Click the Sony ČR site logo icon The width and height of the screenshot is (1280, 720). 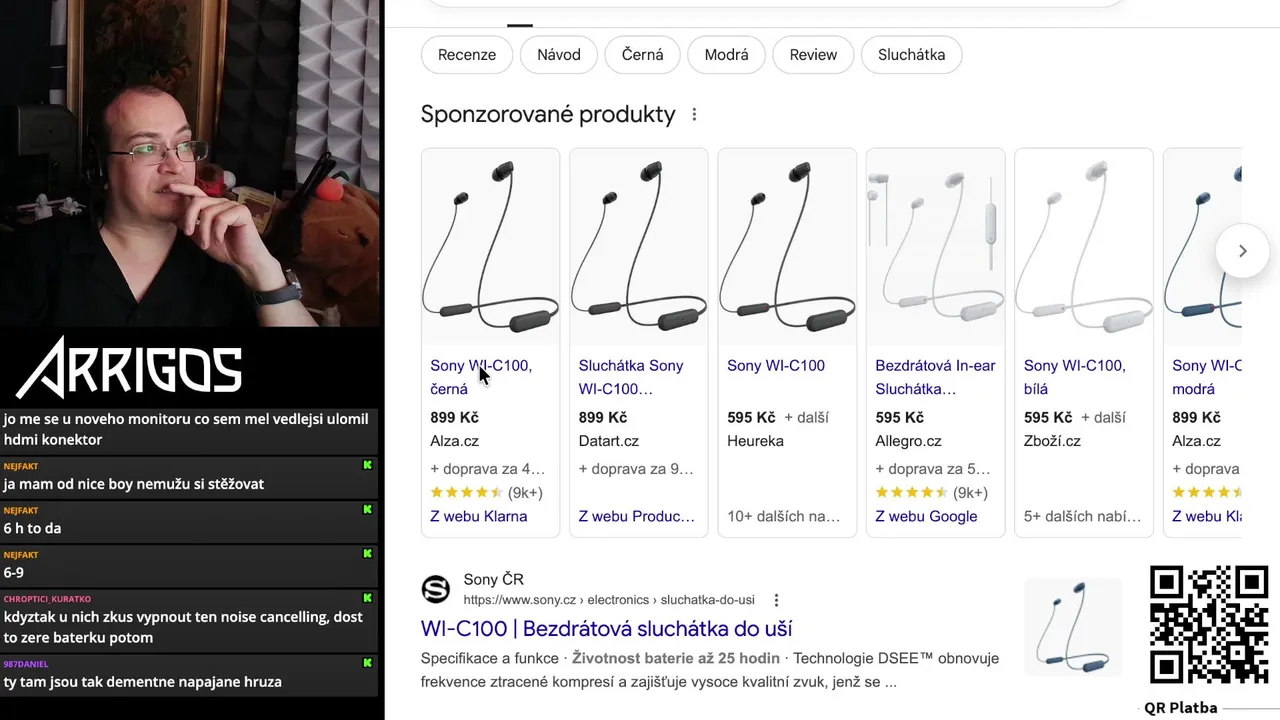[x=436, y=590]
